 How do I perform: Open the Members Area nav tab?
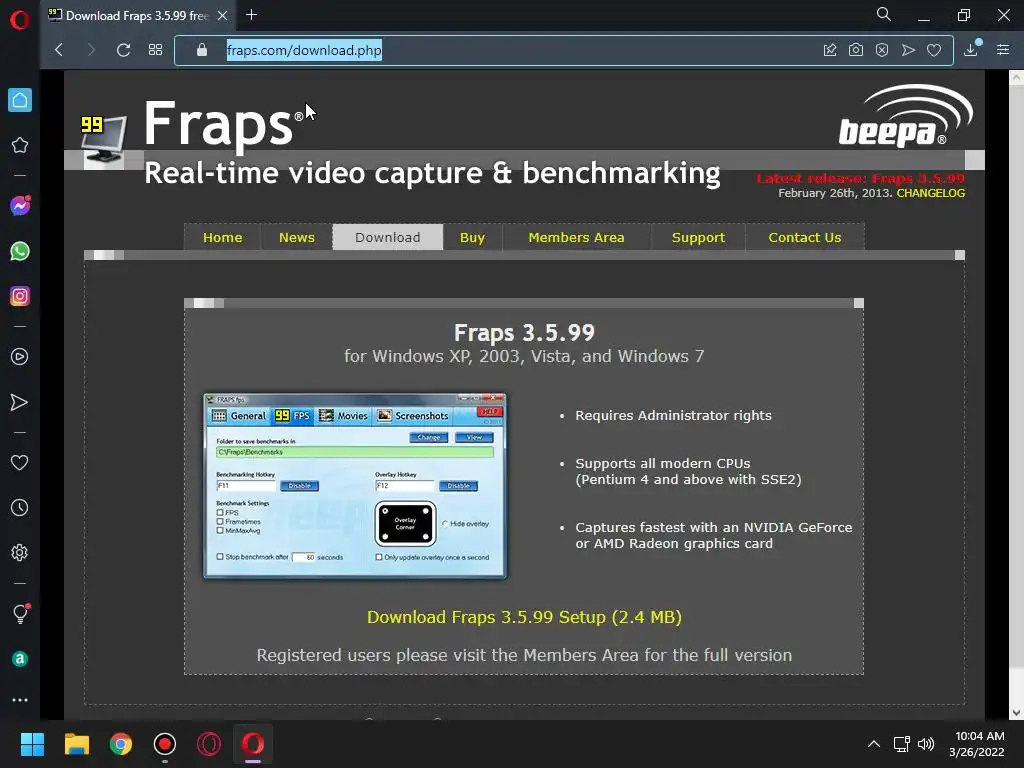[576, 238]
